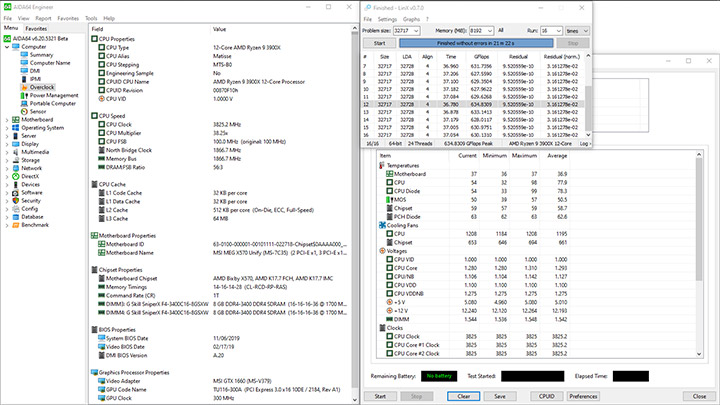This screenshot has width=720, height=405.
Task: Click the Save button
Action: click(x=500, y=396)
